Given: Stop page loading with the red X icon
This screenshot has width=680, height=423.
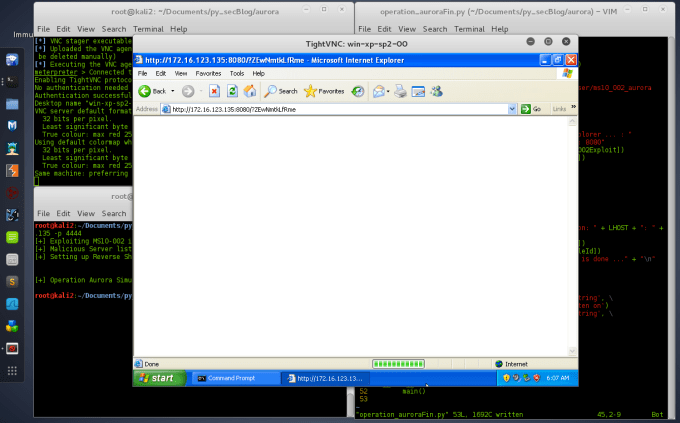Looking at the screenshot, I should pos(214,91).
